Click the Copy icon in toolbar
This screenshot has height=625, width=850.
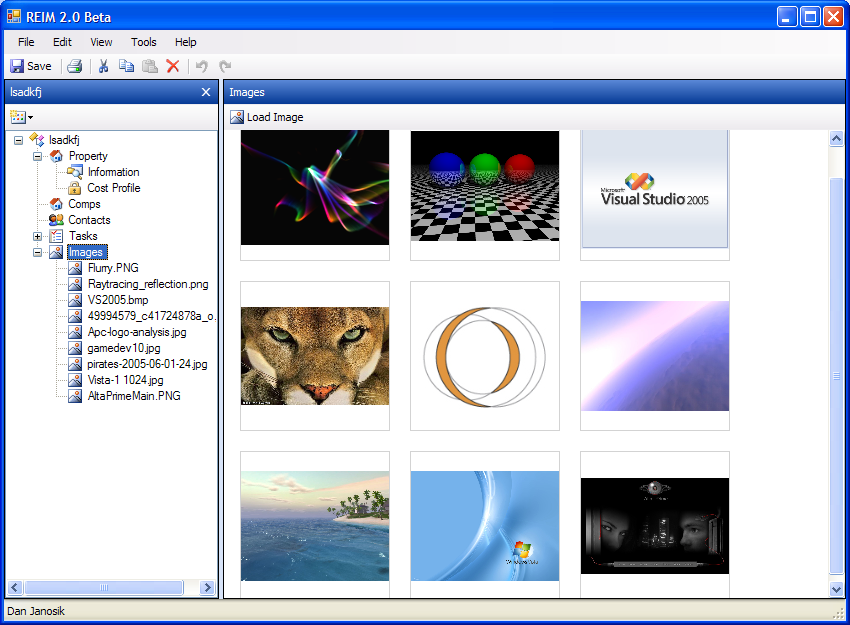pyautogui.click(x=126, y=66)
